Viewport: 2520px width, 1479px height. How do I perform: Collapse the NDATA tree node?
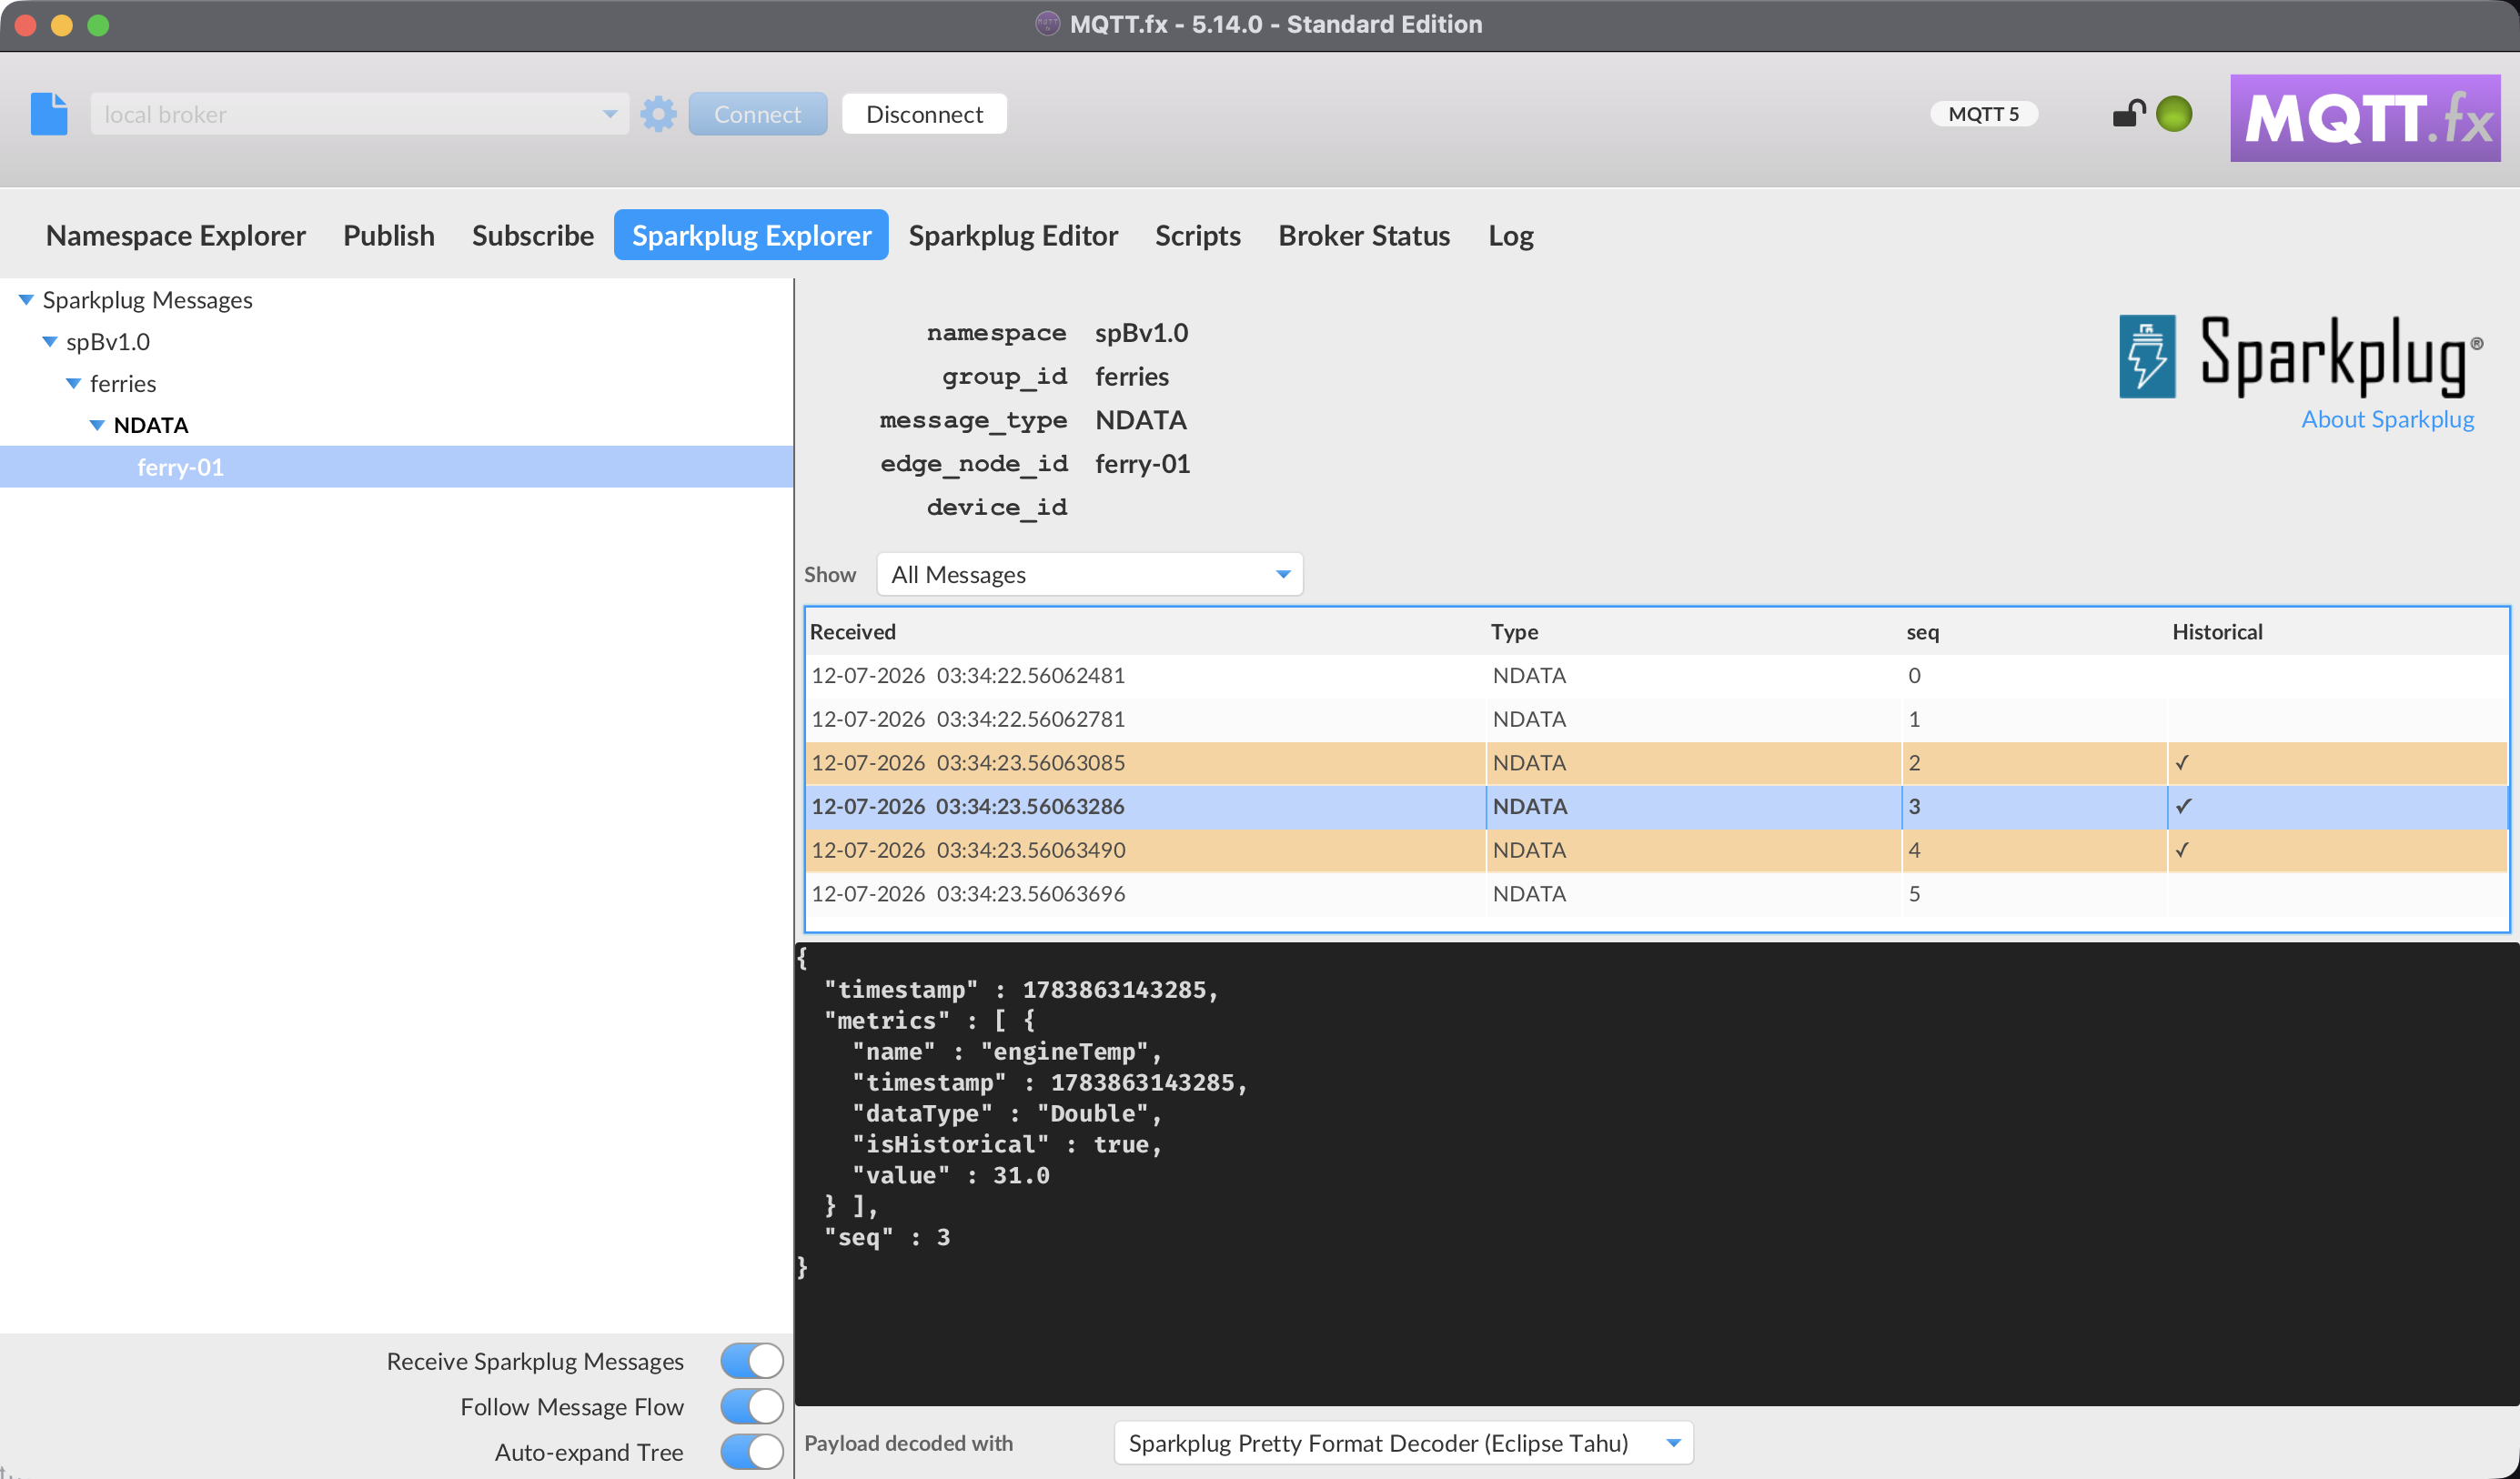click(x=97, y=426)
